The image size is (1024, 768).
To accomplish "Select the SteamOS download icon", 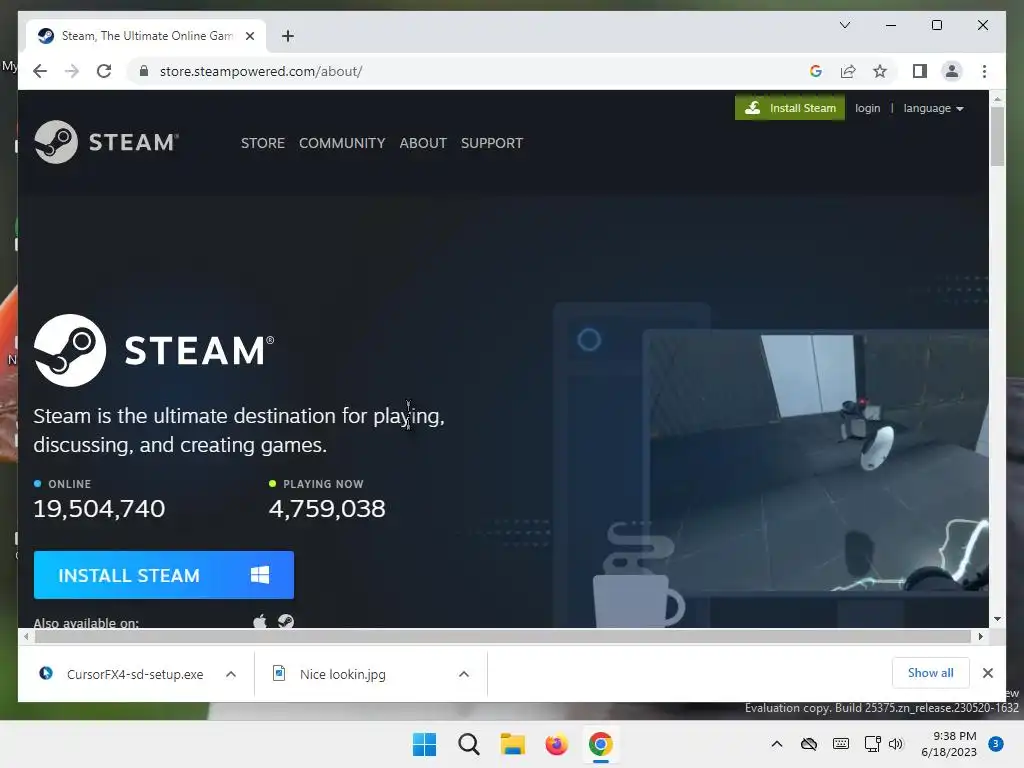I will [x=285, y=621].
